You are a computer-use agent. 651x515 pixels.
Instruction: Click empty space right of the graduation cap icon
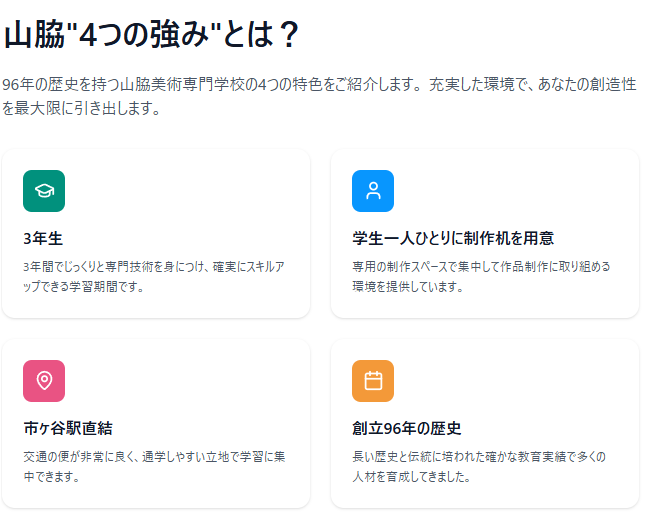[180, 191]
